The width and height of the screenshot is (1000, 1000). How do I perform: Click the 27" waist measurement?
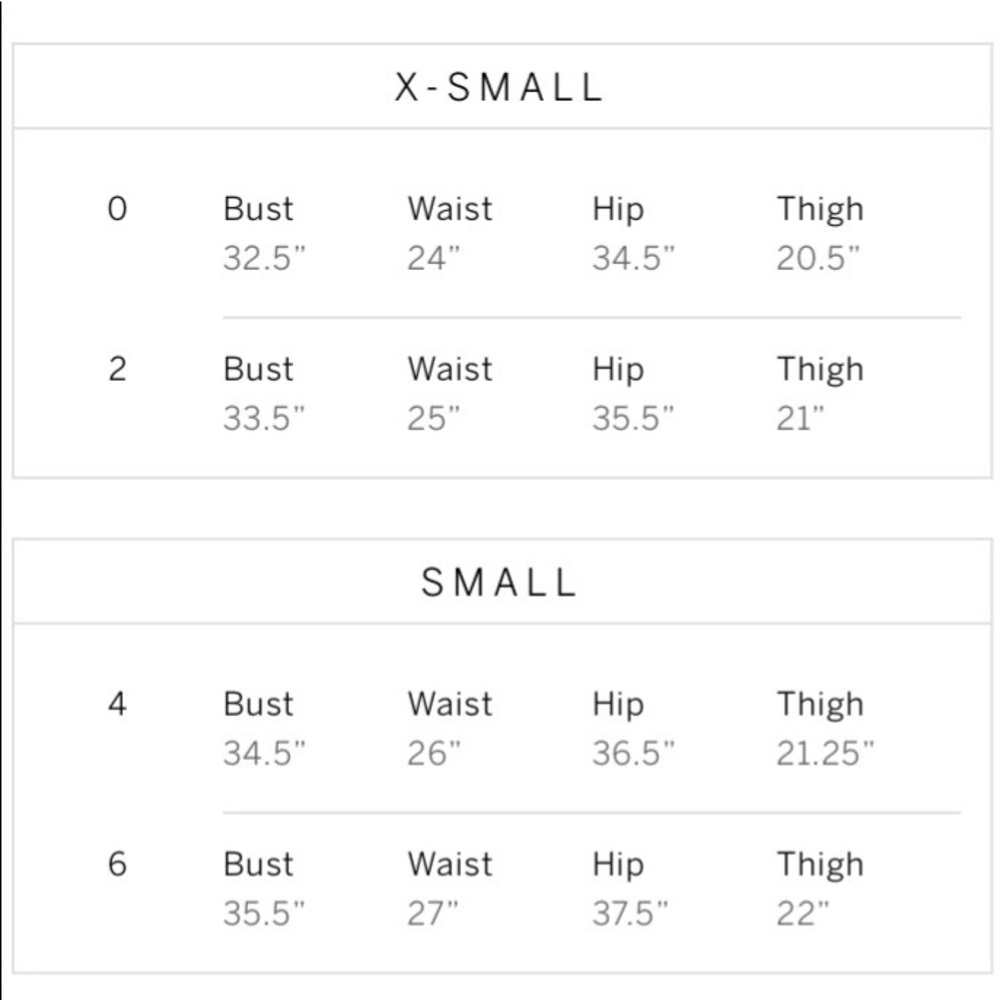point(432,914)
